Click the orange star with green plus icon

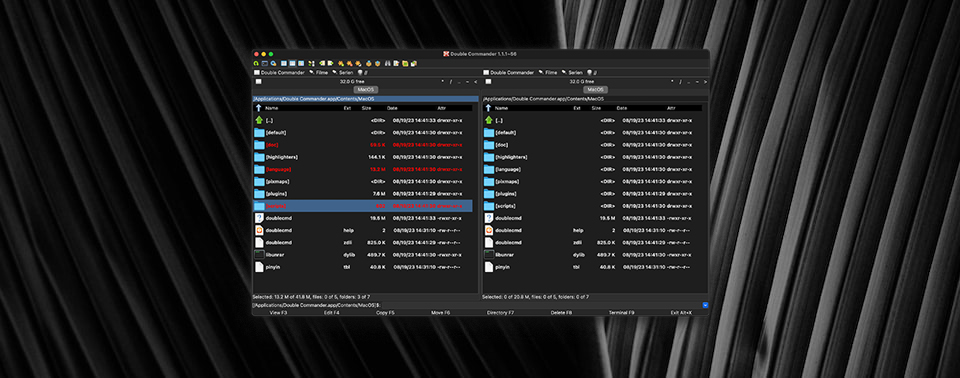(341, 63)
